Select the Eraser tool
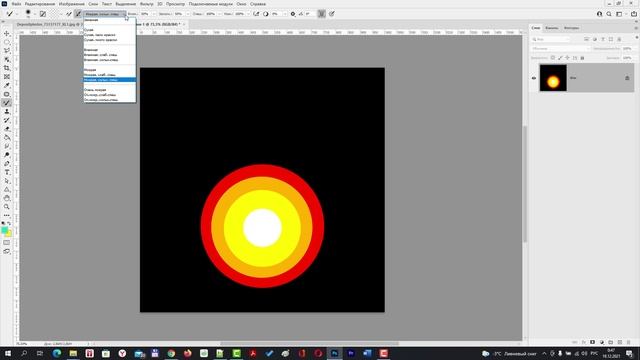The image size is (640, 360). click(x=7, y=129)
